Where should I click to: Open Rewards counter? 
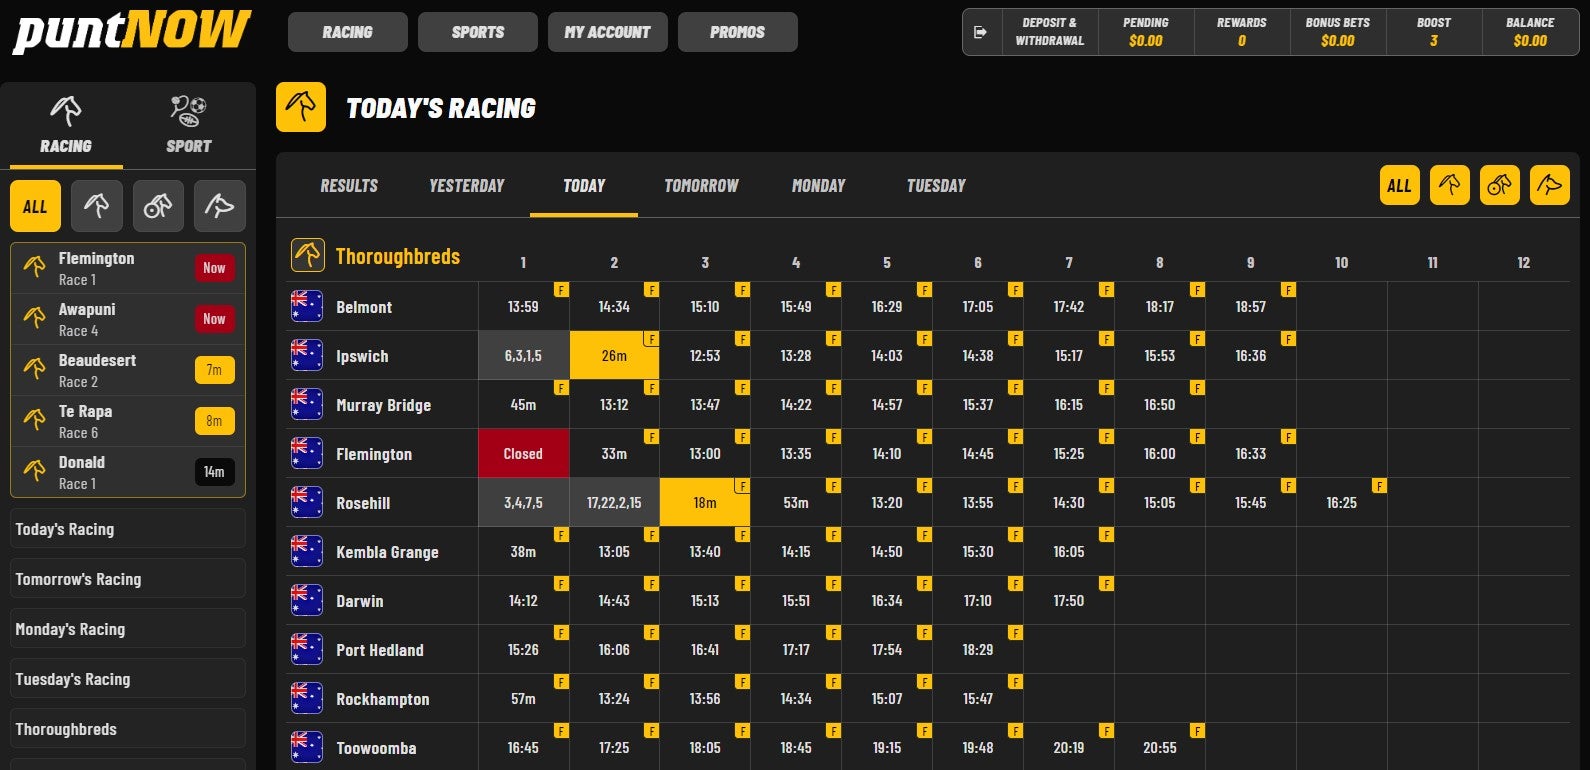point(1242,32)
